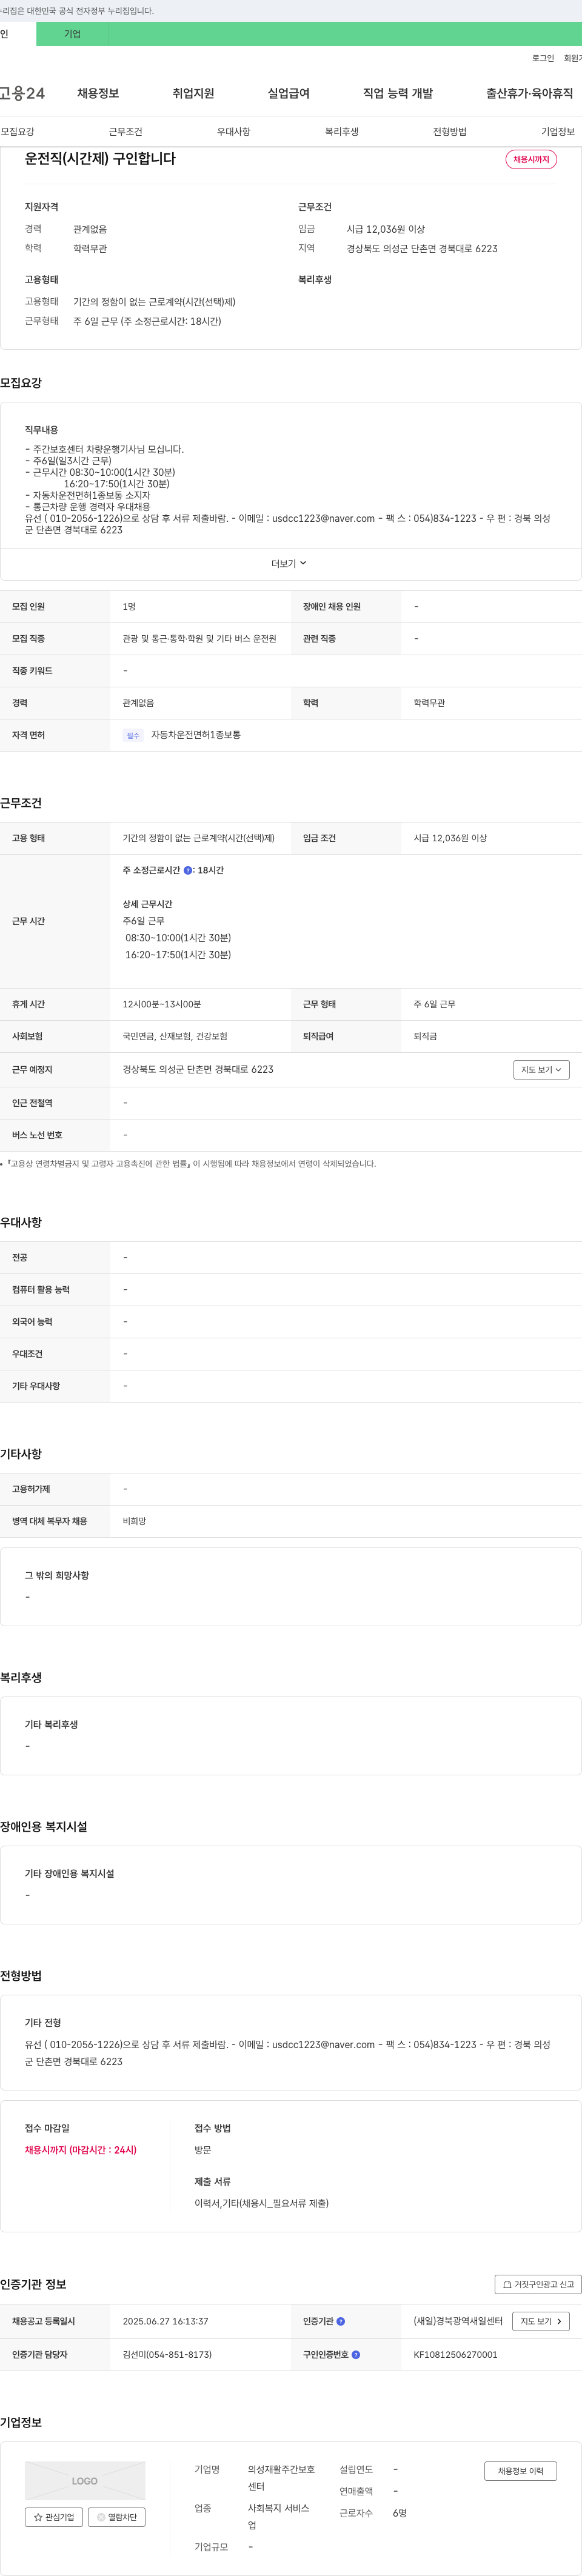Expand job description with 더보기
The height and width of the screenshot is (2576, 582).
(290, 563)
